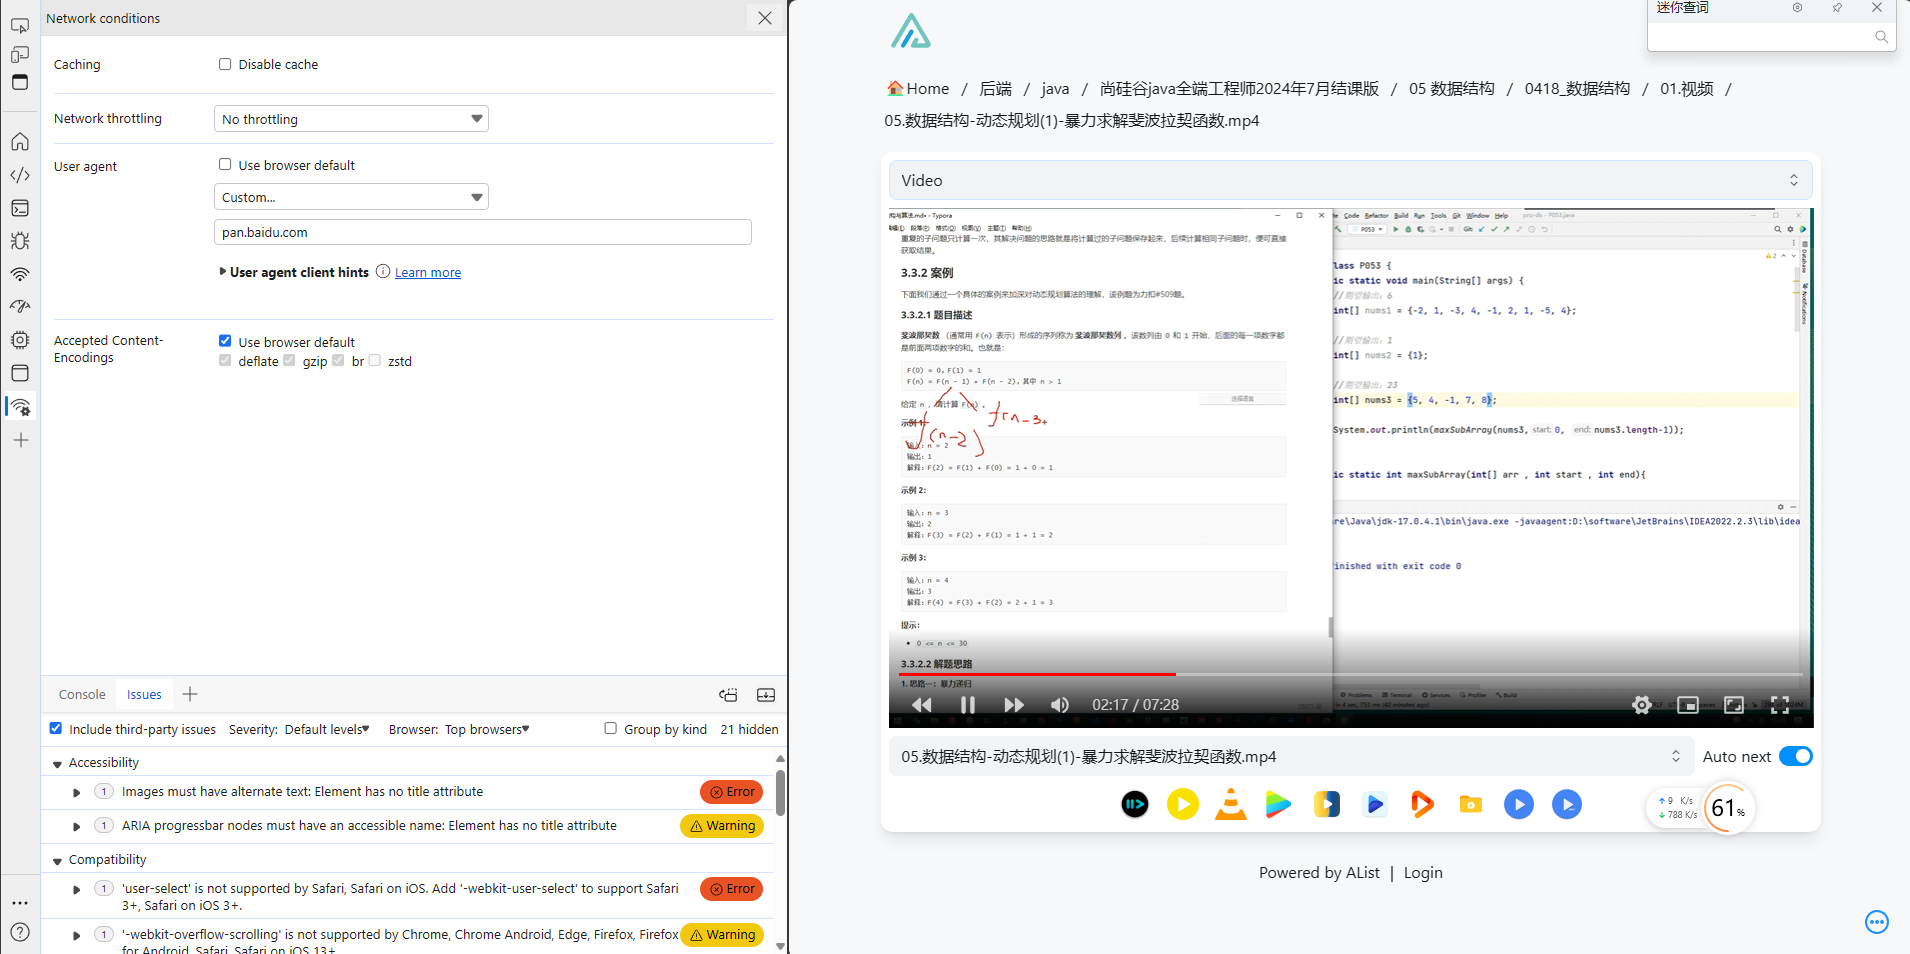
Task: Open the Console terminal icon in the DevTools sidebar
Action: [20, 208]
